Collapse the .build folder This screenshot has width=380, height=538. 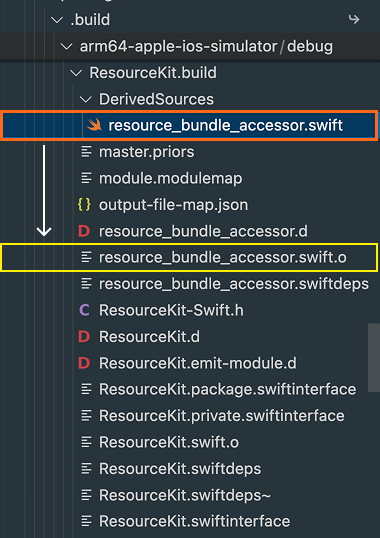[x=57, y=20]
